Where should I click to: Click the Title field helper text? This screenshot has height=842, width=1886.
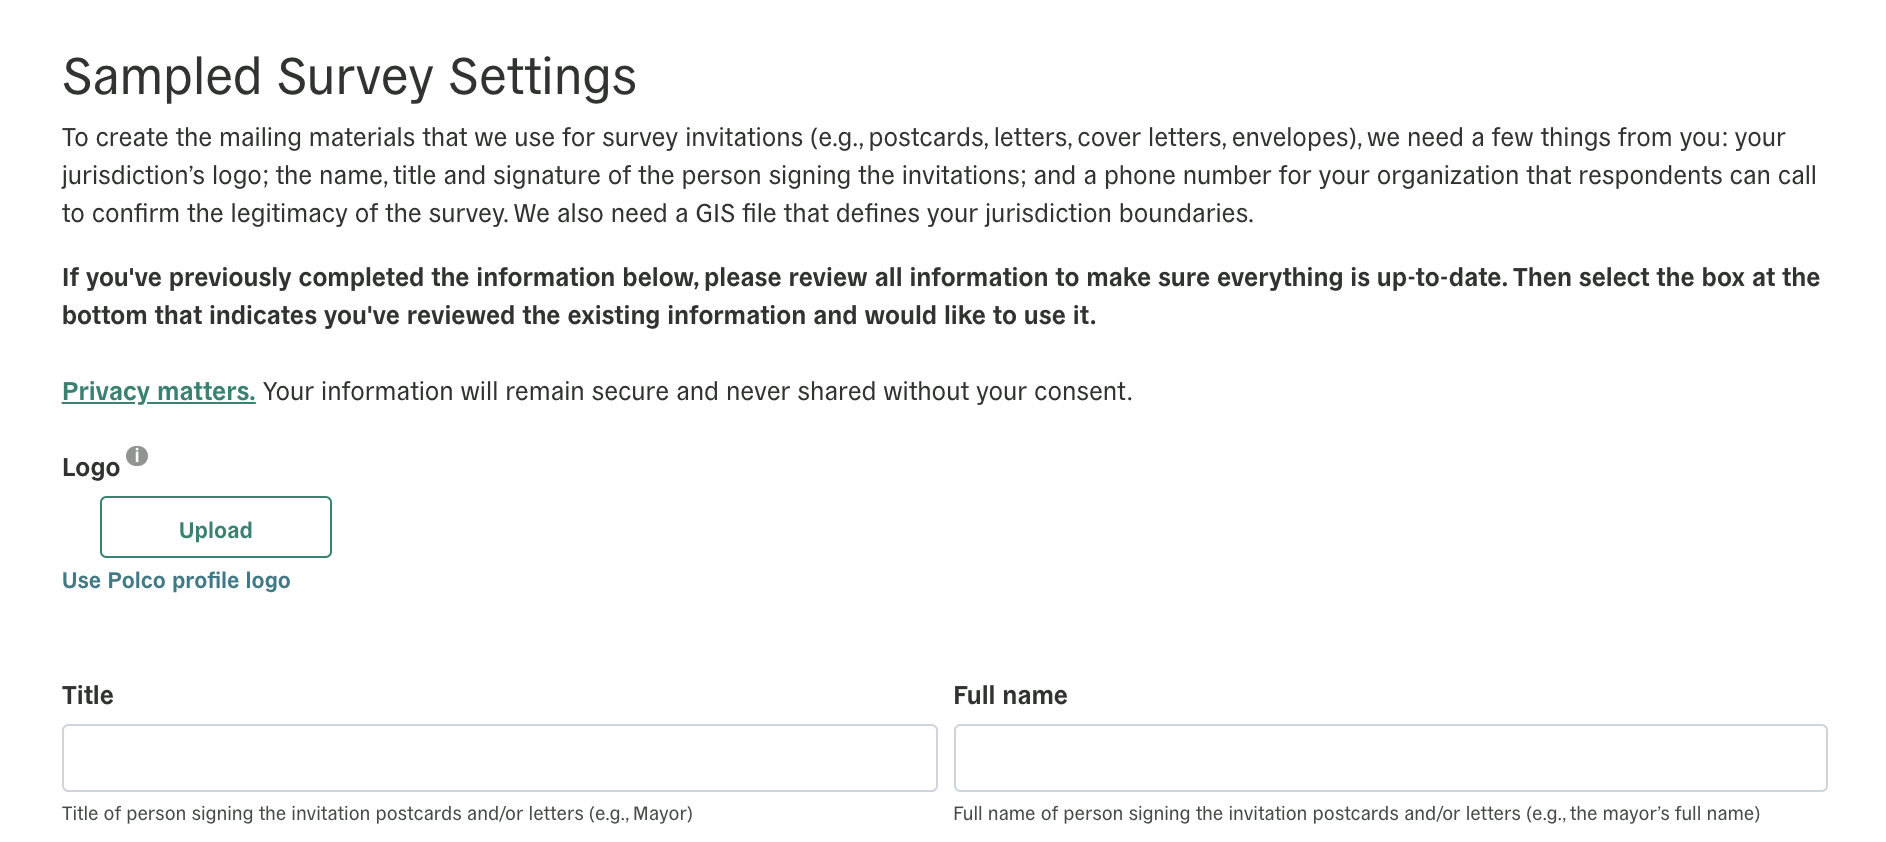coord(377,814)
